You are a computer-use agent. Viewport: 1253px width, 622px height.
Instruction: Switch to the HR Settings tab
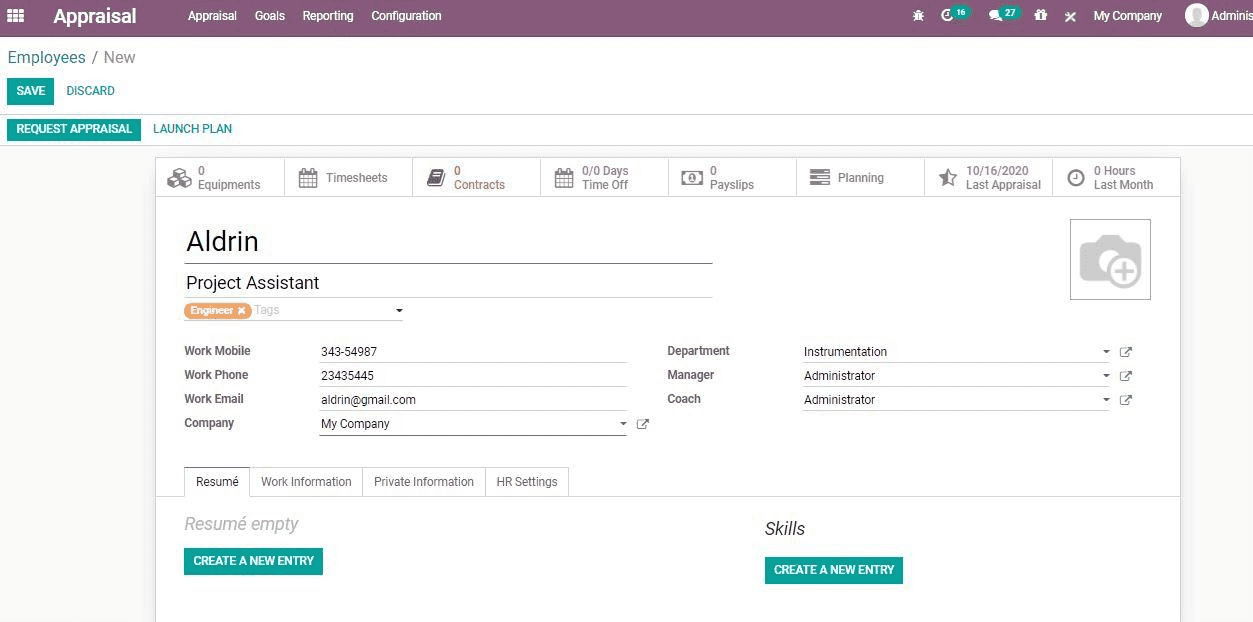point(527,481)
